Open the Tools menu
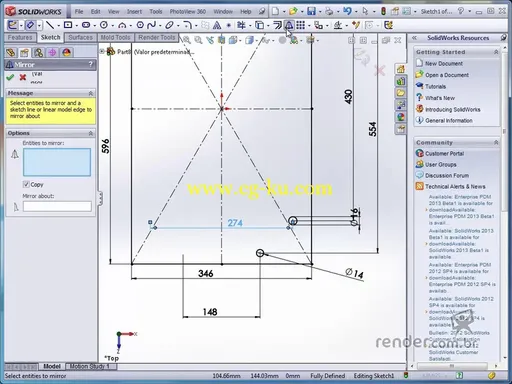The width and height of the screenshot is (512, 384). (156, 11)
